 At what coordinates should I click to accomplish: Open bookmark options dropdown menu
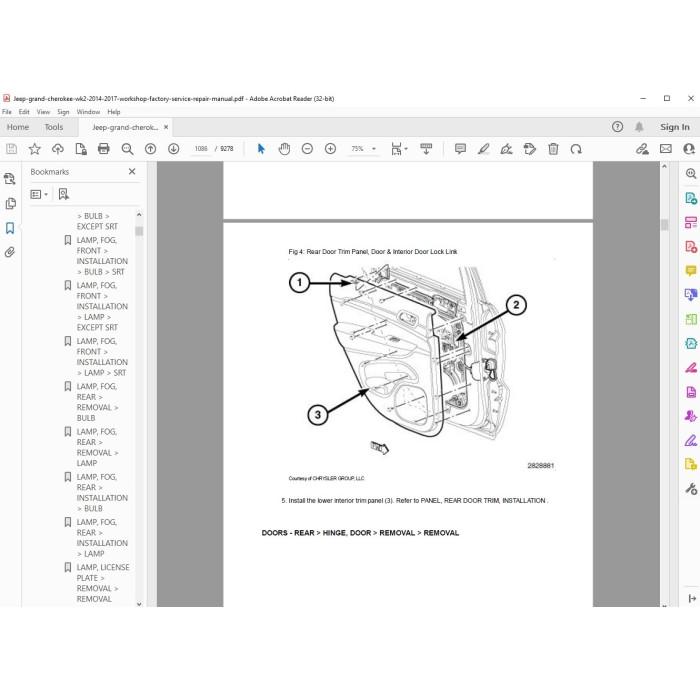coord(39,194)
